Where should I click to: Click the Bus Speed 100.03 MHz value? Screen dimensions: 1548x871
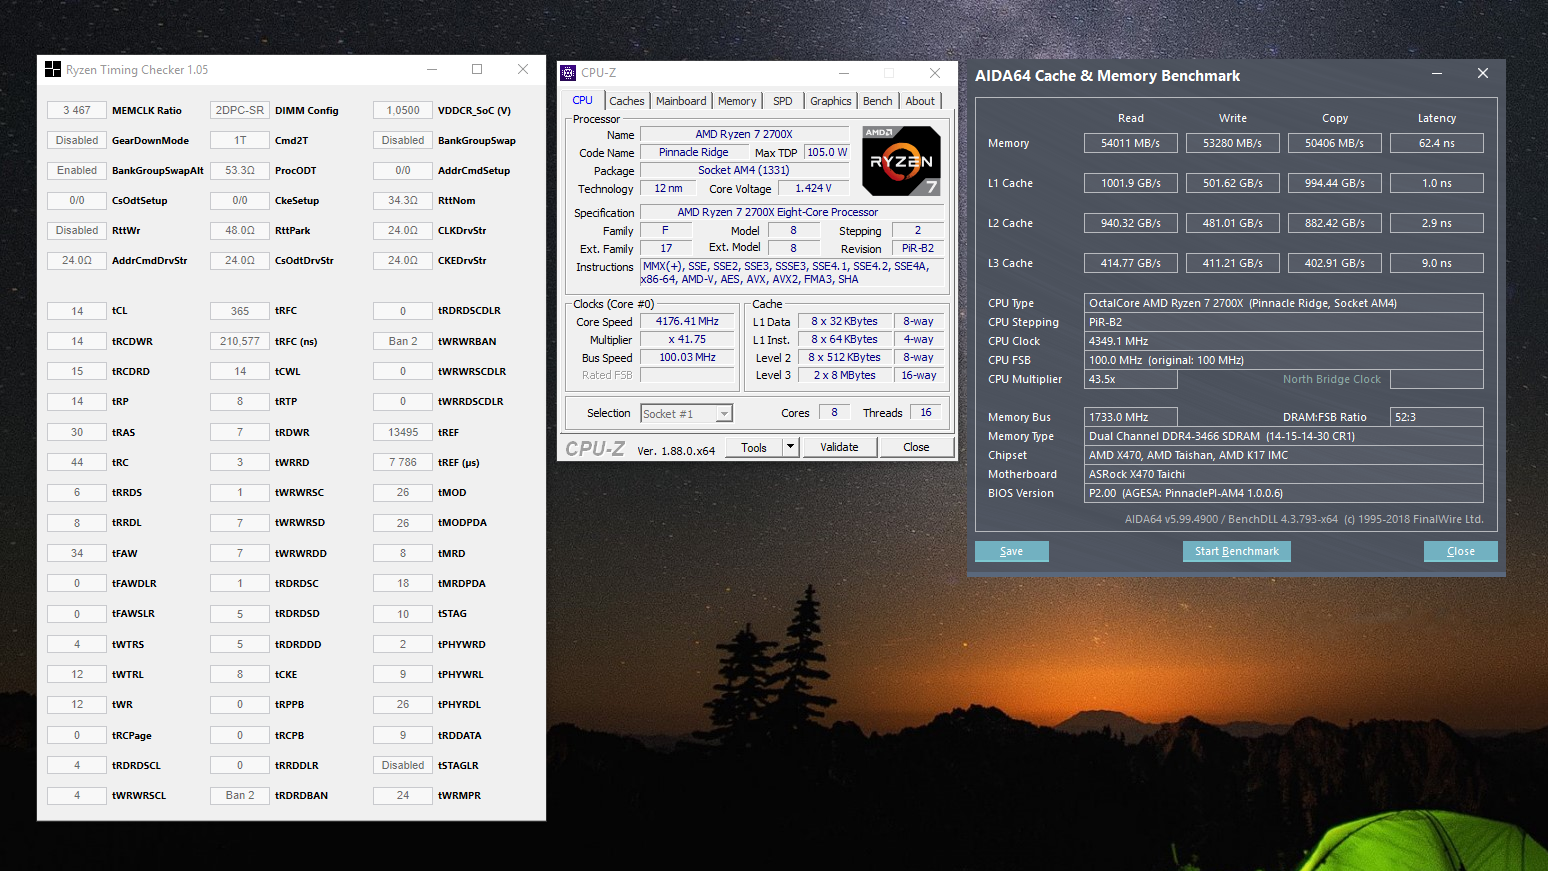tap(687, 357)
